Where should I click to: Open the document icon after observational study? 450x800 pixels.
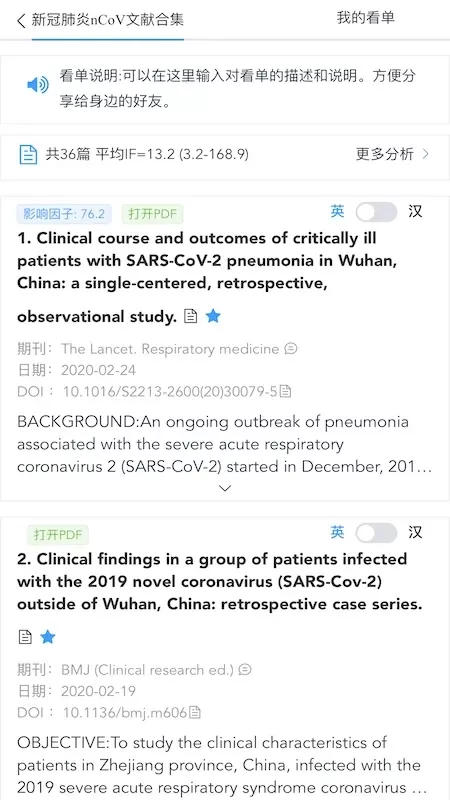tap(190, 317)
